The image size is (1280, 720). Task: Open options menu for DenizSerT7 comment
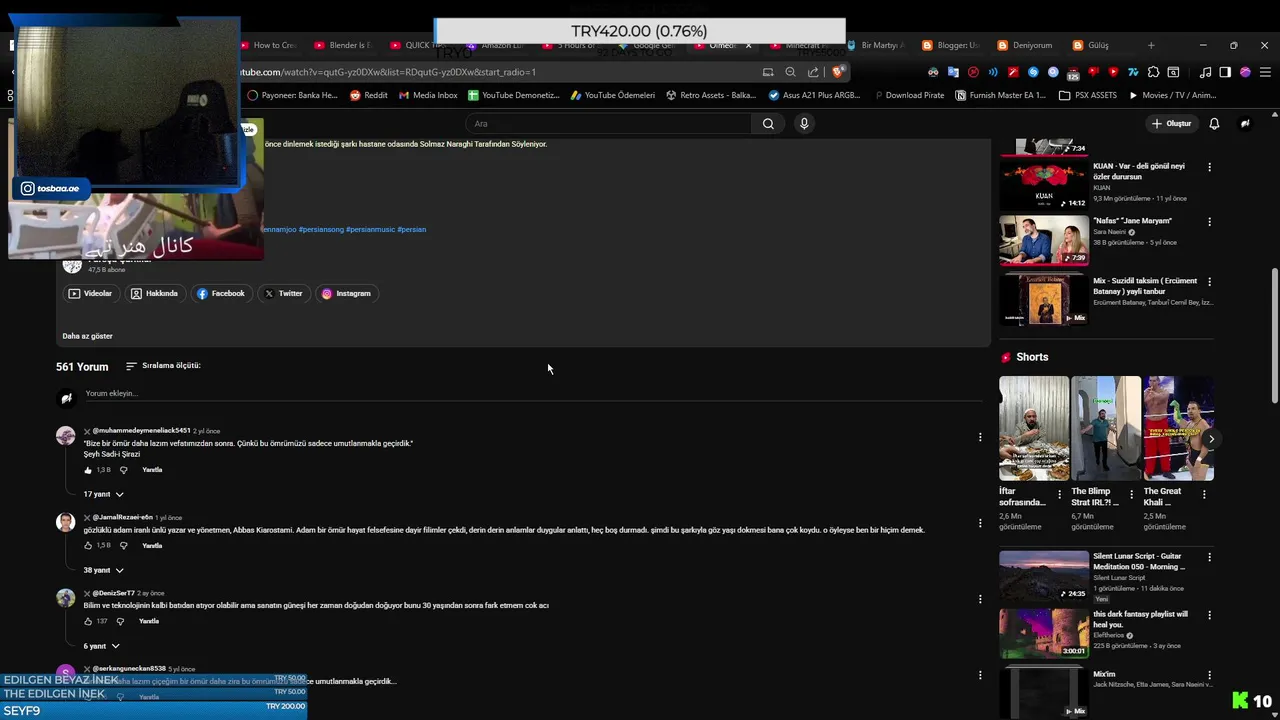point(980,599)
